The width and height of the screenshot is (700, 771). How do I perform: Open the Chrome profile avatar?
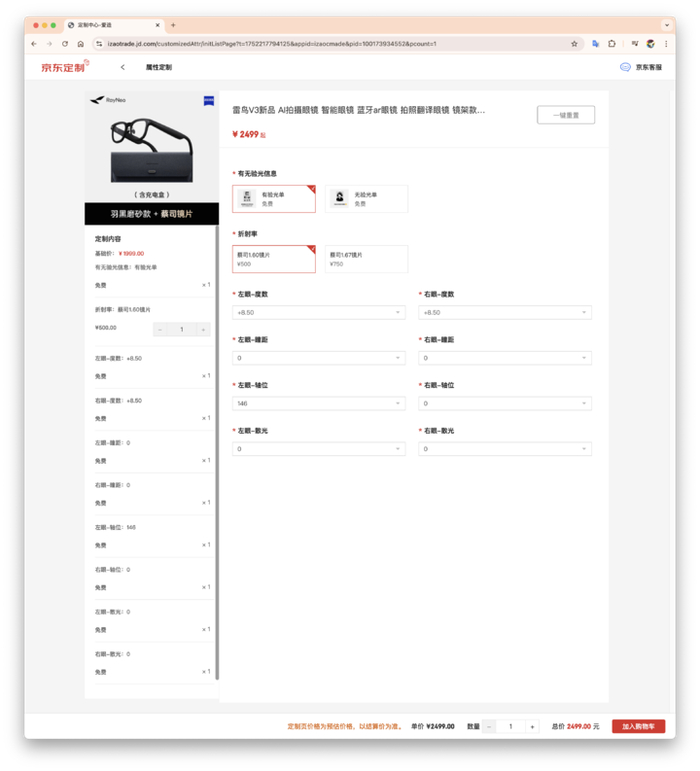click(x=650, y=44)
